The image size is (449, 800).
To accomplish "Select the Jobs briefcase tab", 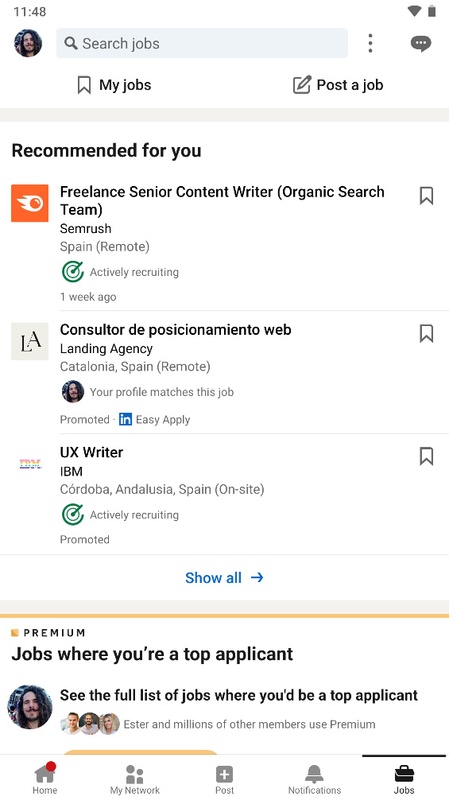I will point(404,778).
